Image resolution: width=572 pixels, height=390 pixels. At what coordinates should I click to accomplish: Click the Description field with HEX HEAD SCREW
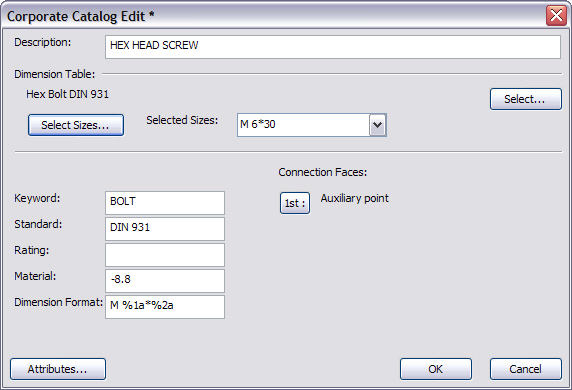(x=333, y=47)
